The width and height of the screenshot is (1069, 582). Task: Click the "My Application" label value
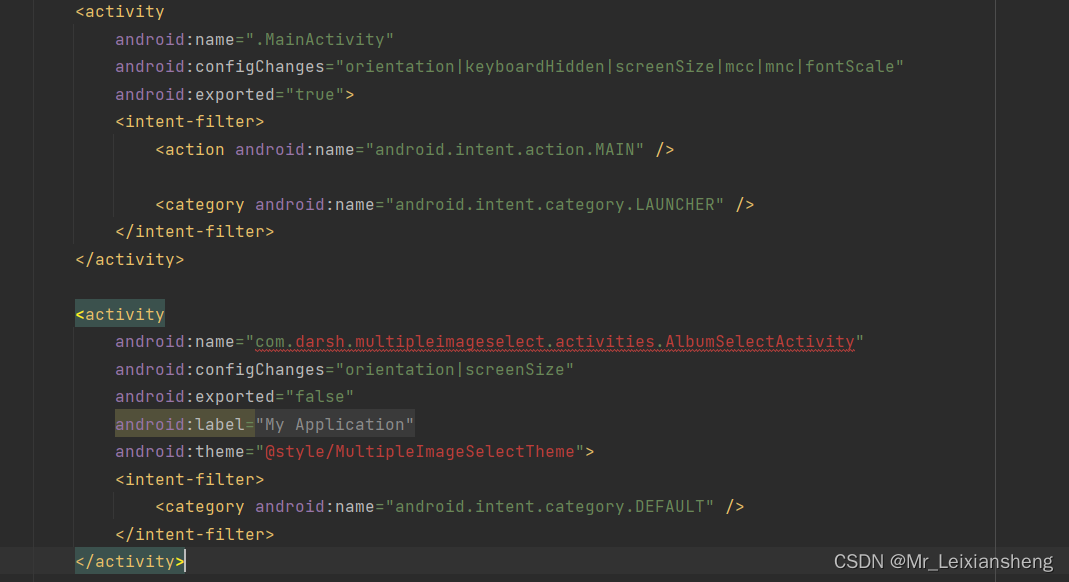tap(333, 424)
